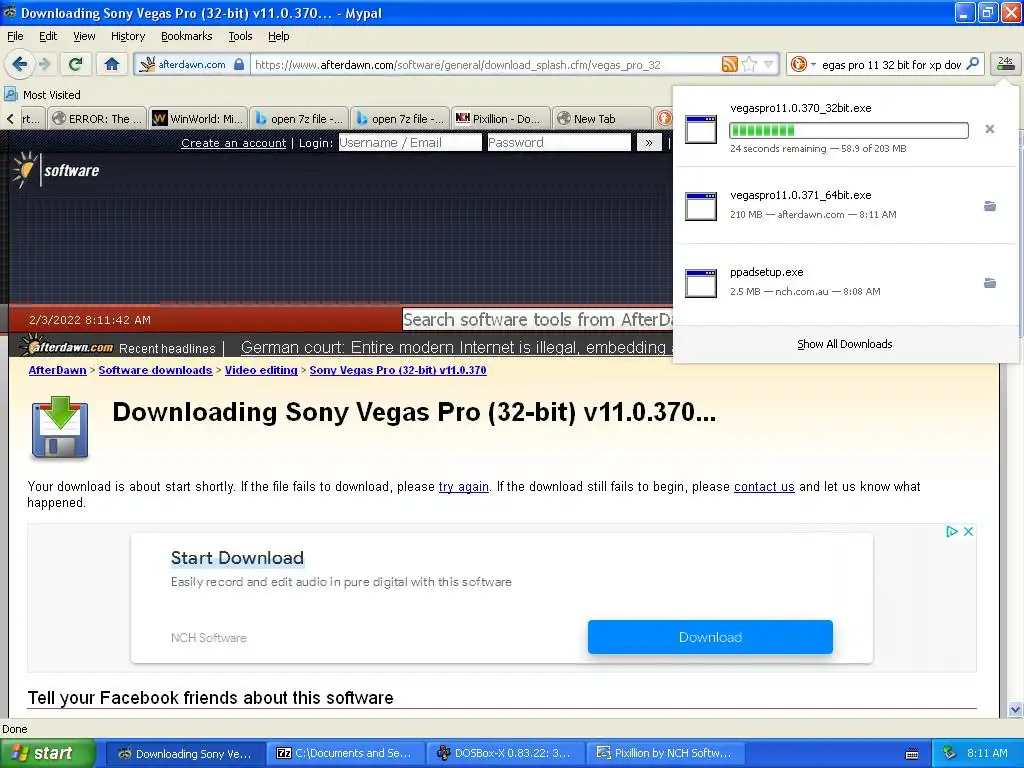Click the afterdawn.com headlines logo
Image resolution: width=1024 pixels, height=768 pixels.
pos(67,346)
